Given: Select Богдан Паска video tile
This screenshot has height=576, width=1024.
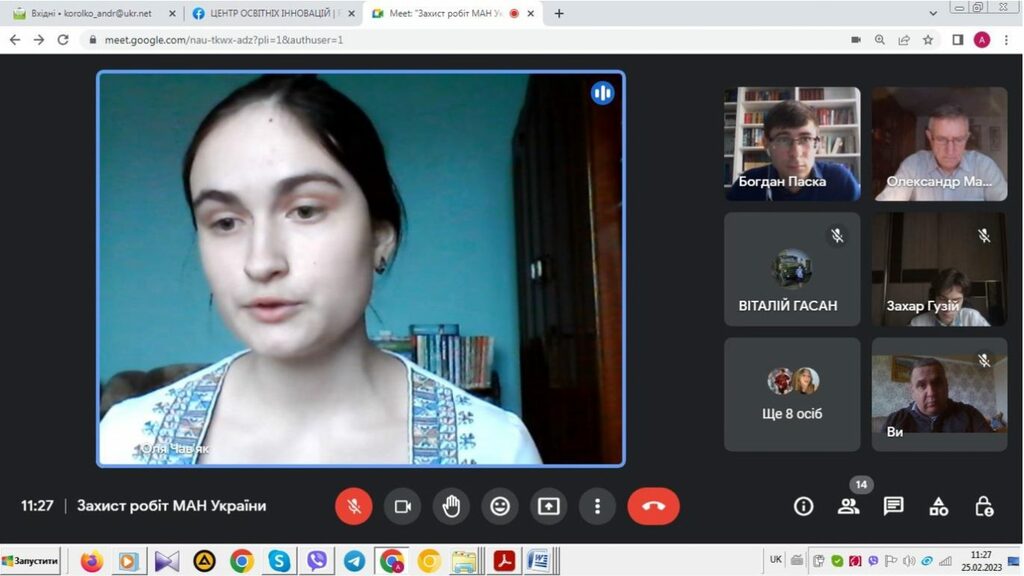Looking at the screenshot, I should 792,144.
